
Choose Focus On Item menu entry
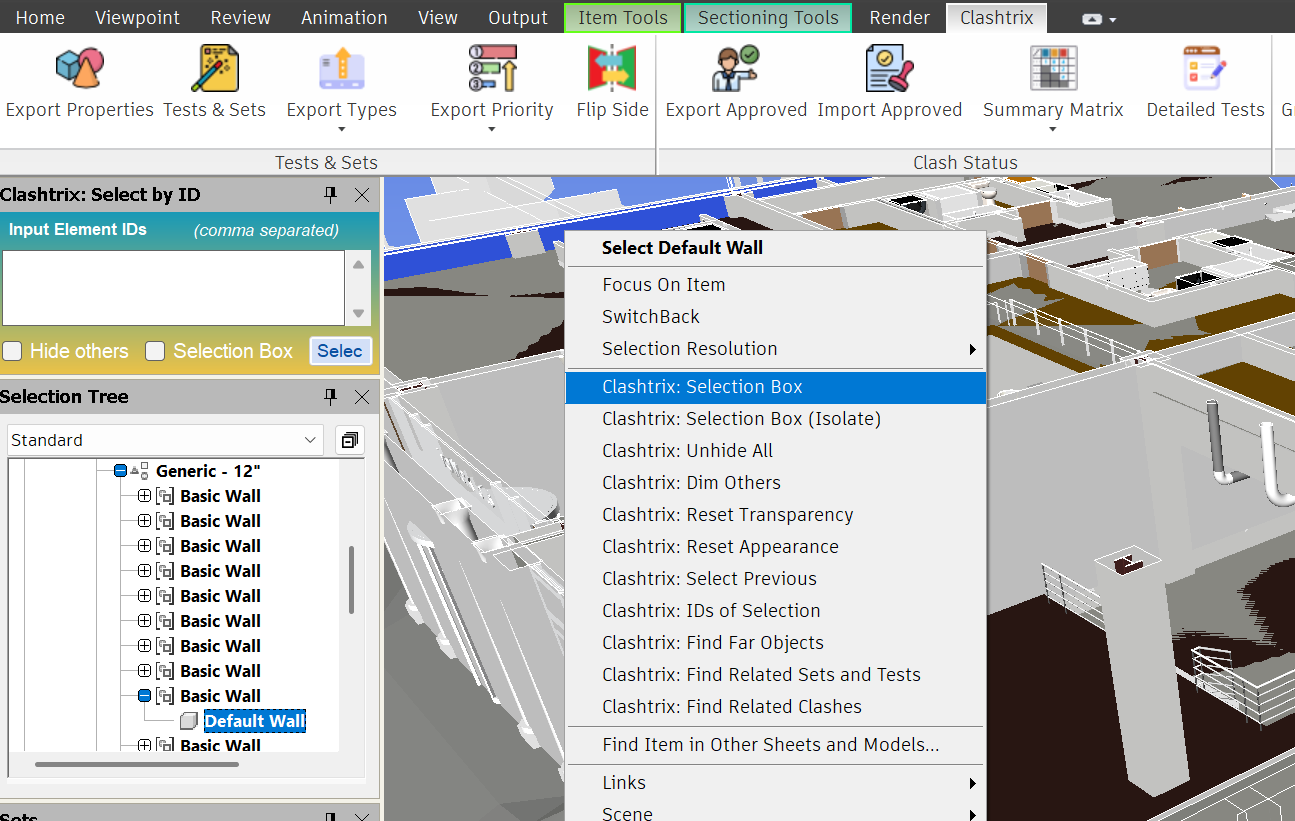click(x=776, y=285)
